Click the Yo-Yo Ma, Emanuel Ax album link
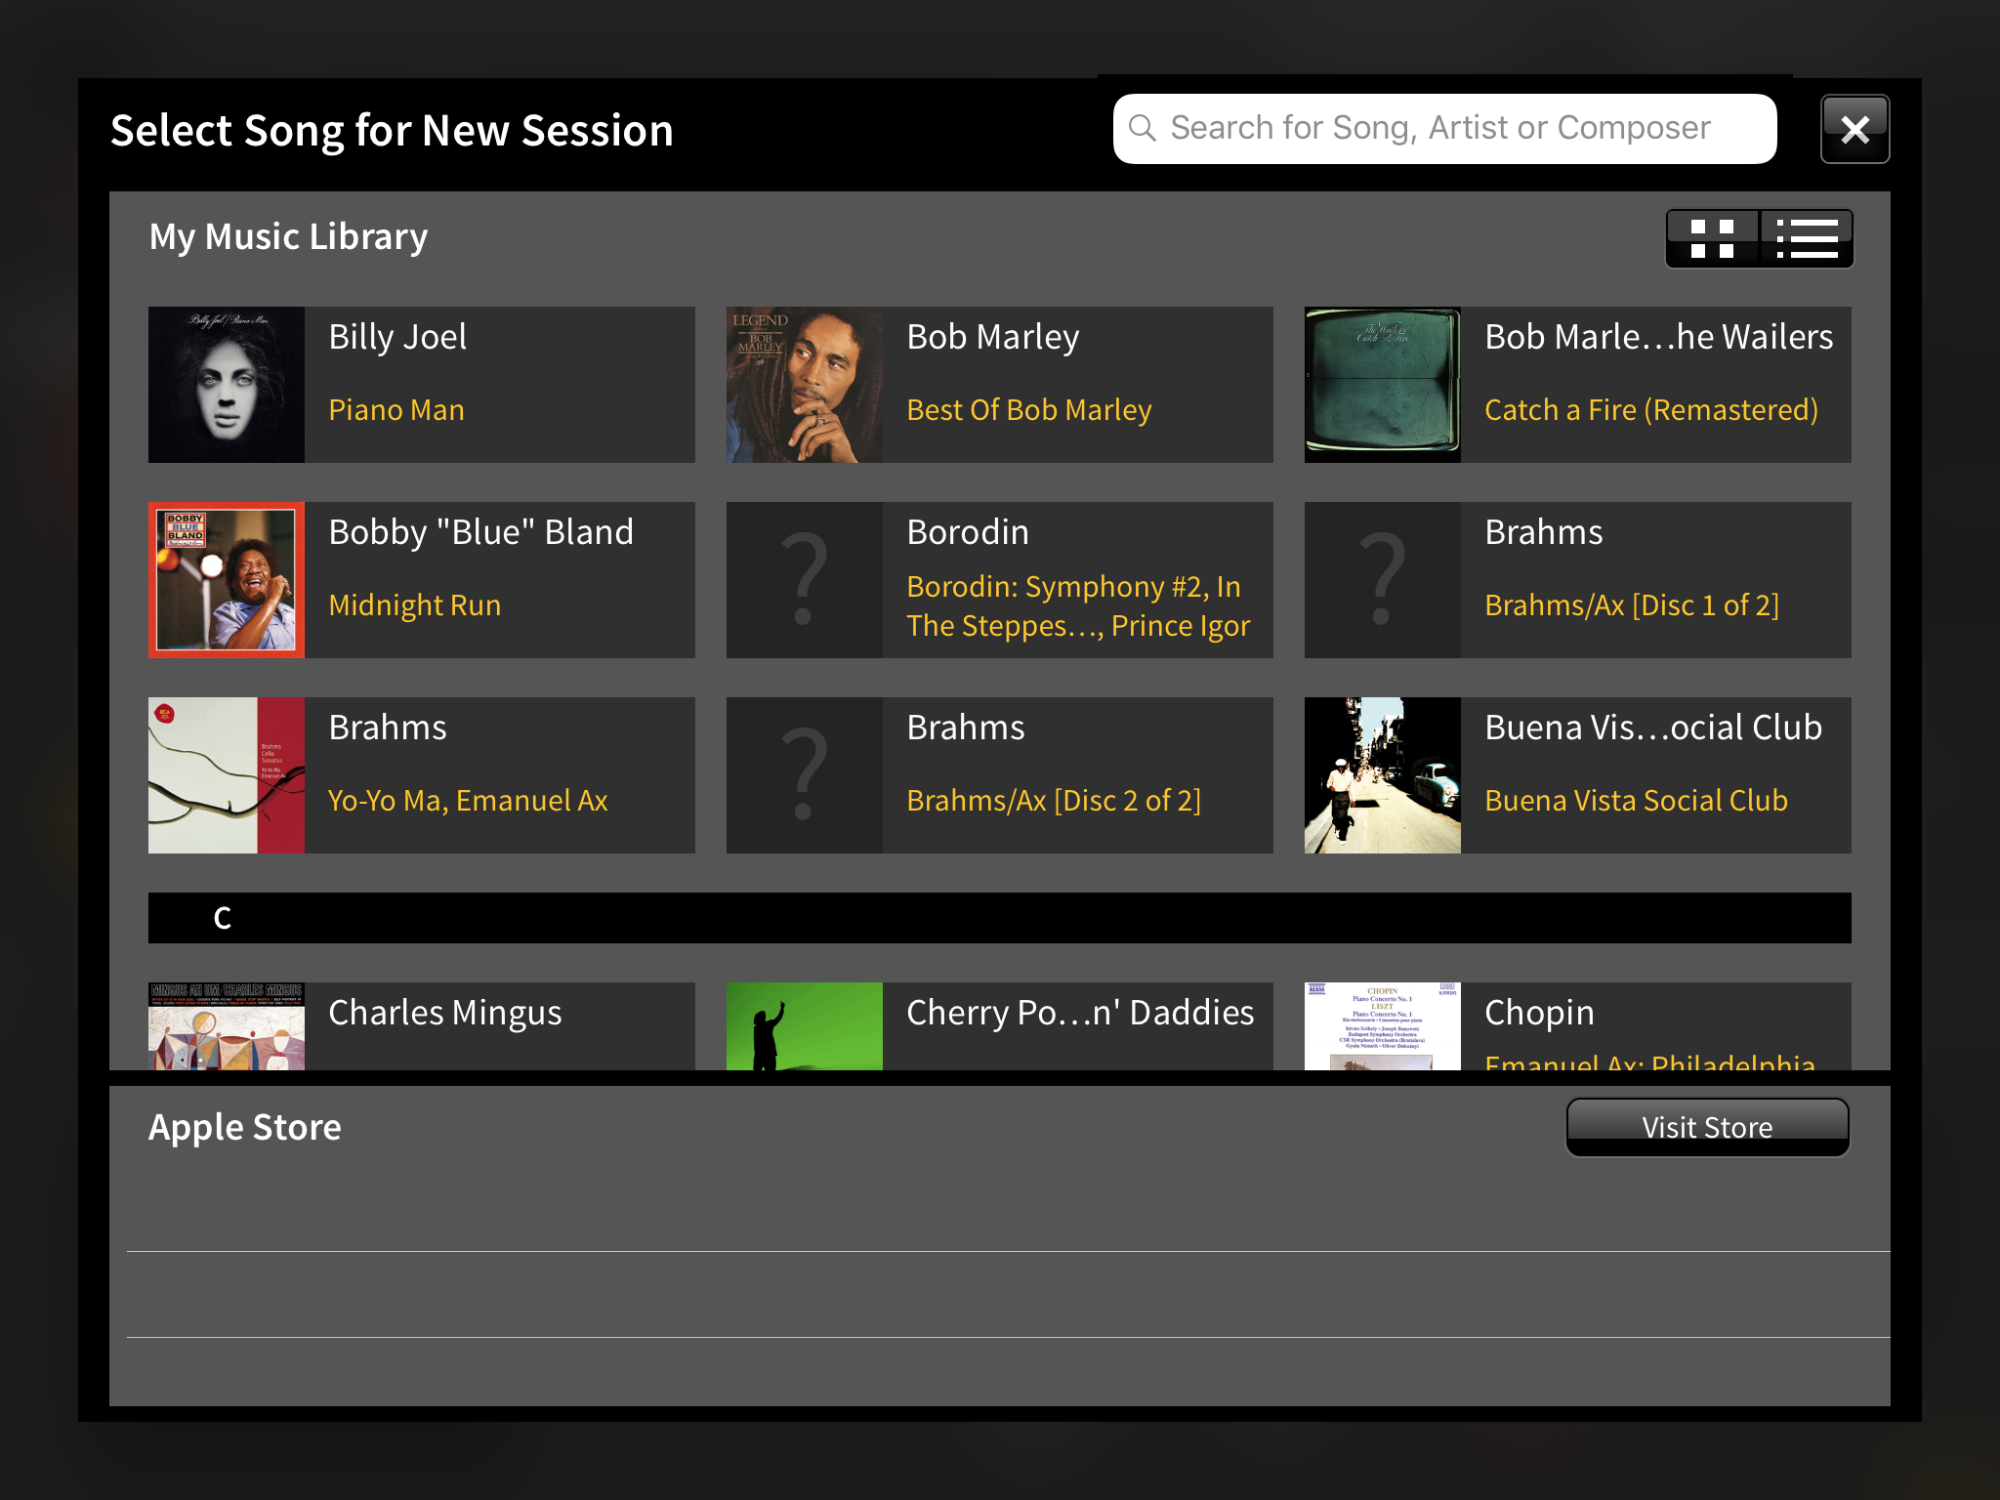Image resolution: width=2000 pixels, height=1500 pixels. pyautogui.click(x=467, y=800)
